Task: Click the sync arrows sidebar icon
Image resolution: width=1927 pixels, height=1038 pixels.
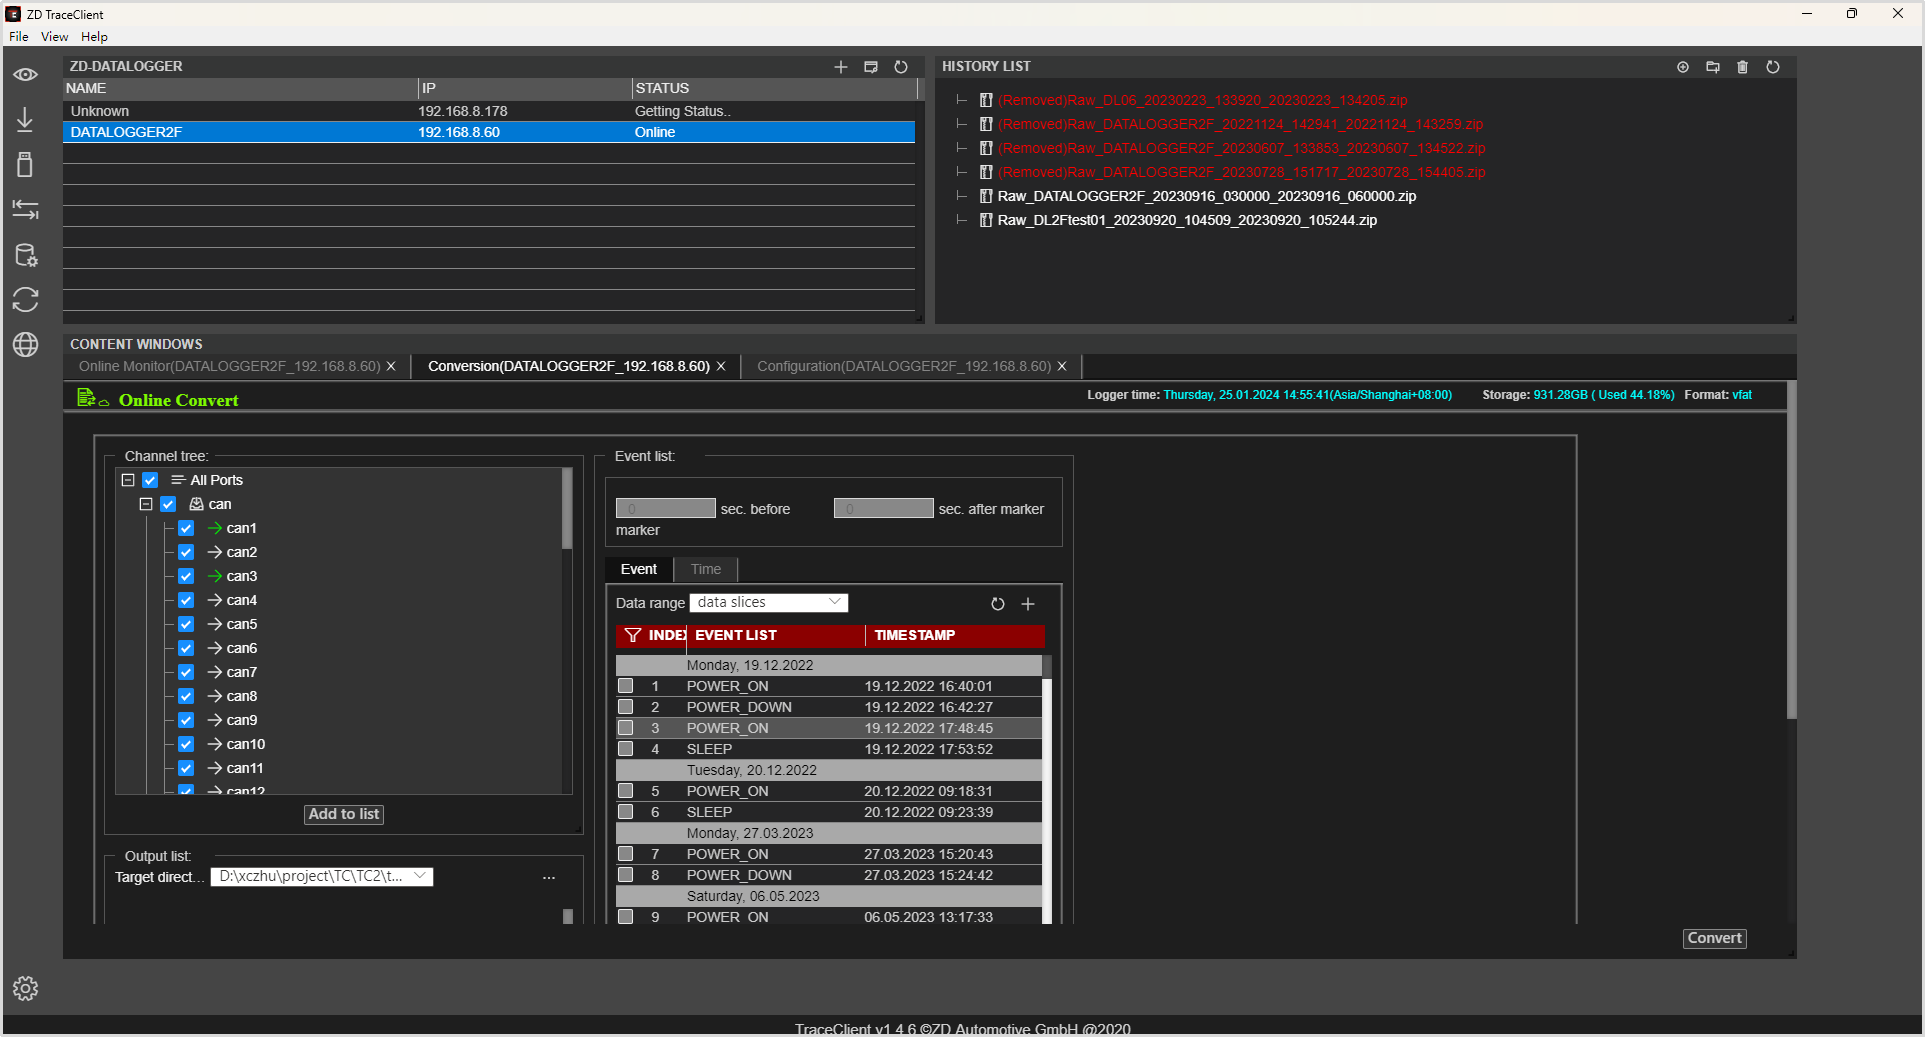Action: [25, 300]
